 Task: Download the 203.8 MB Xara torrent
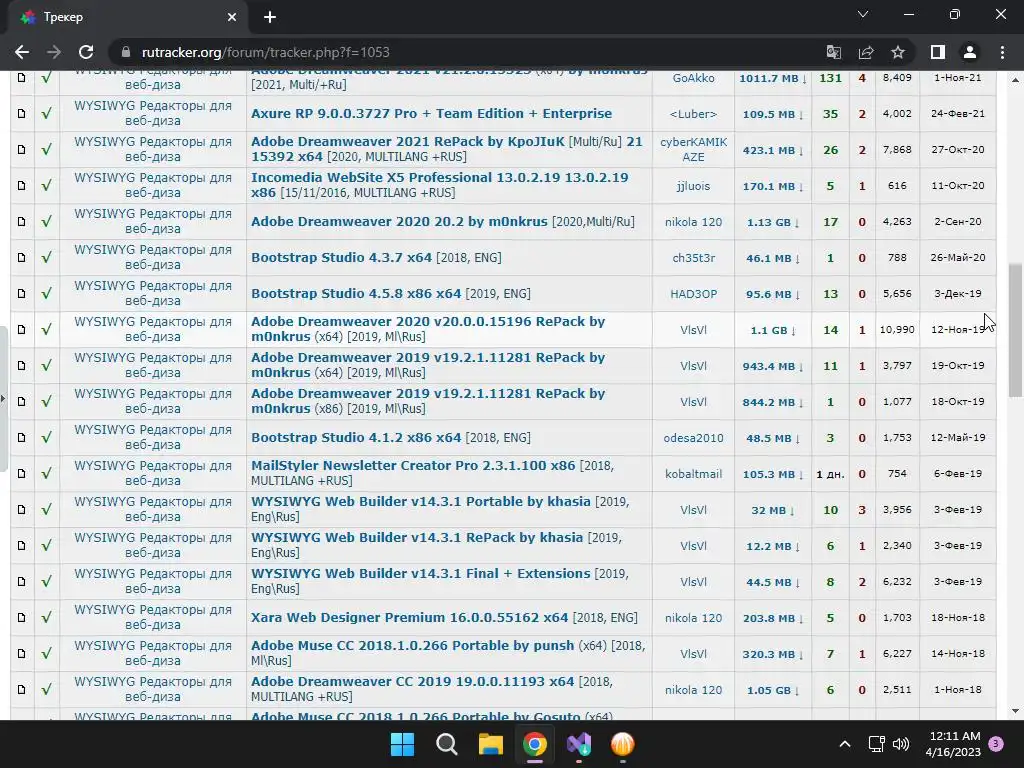click(773, 618)
